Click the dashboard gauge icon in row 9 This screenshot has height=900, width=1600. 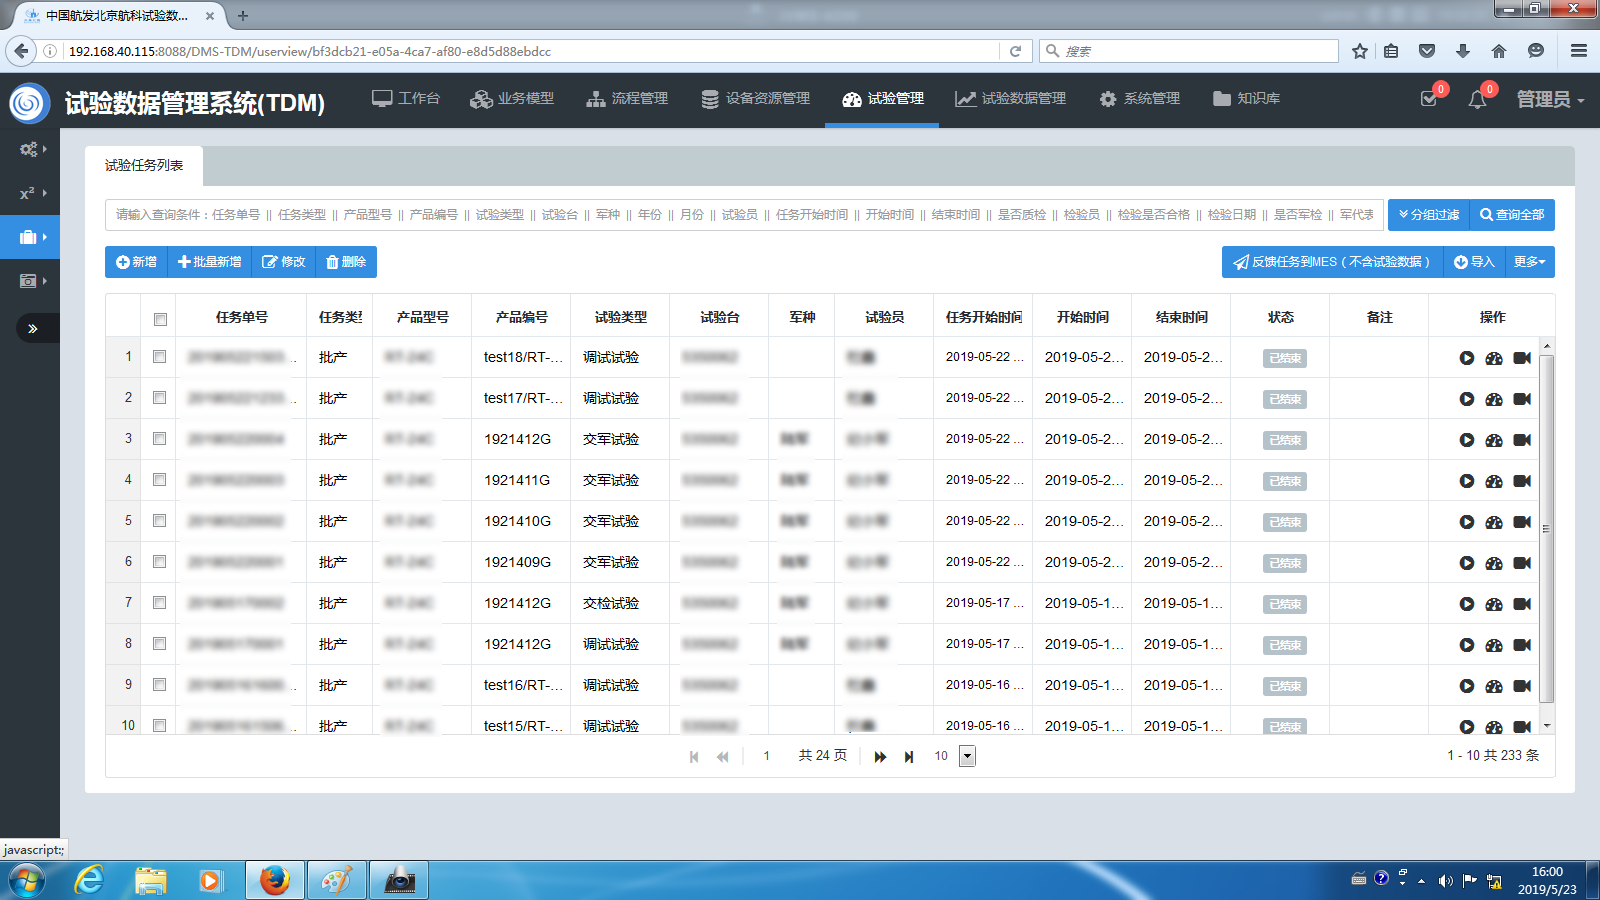coord(1494,686)
